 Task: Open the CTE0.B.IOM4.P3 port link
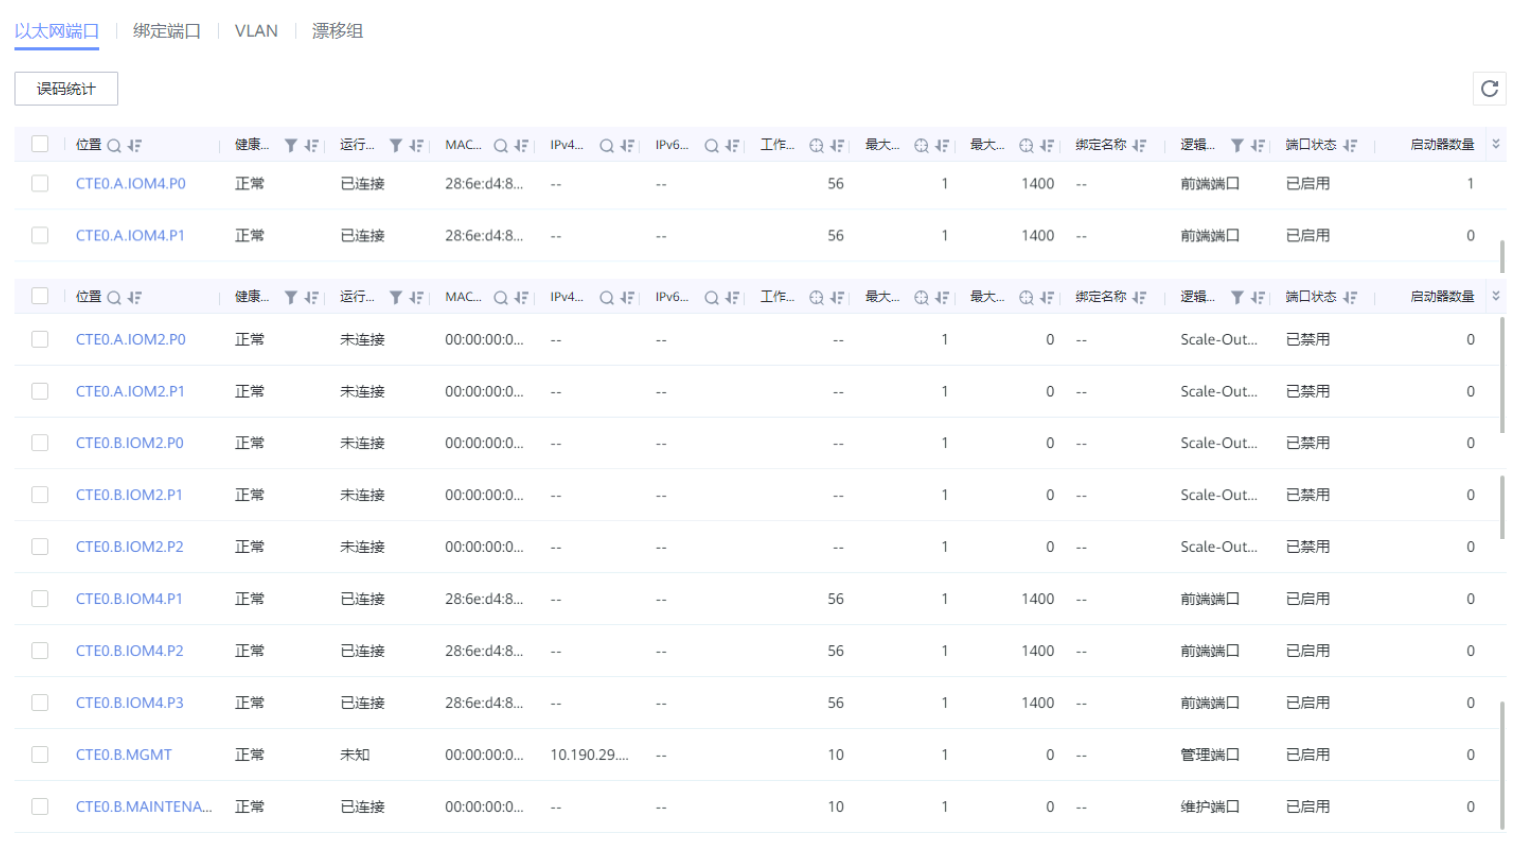point(130,703)
